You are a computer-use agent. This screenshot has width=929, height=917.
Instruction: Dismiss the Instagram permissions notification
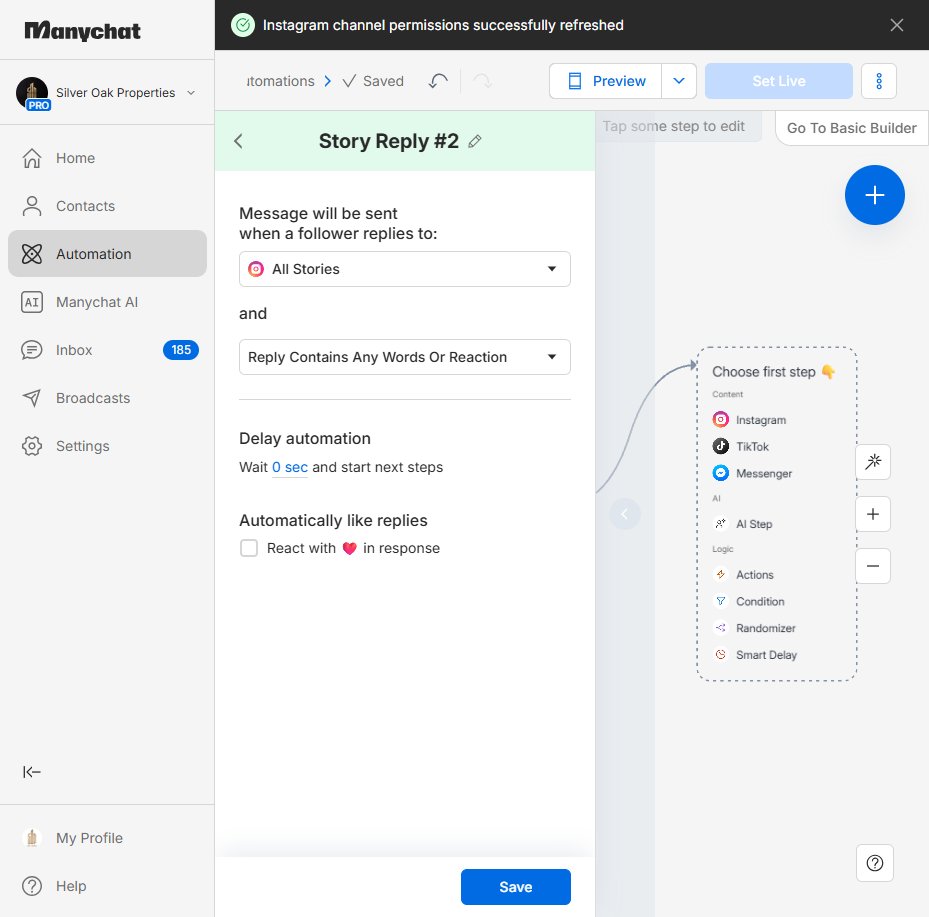[x=896, y=25]
